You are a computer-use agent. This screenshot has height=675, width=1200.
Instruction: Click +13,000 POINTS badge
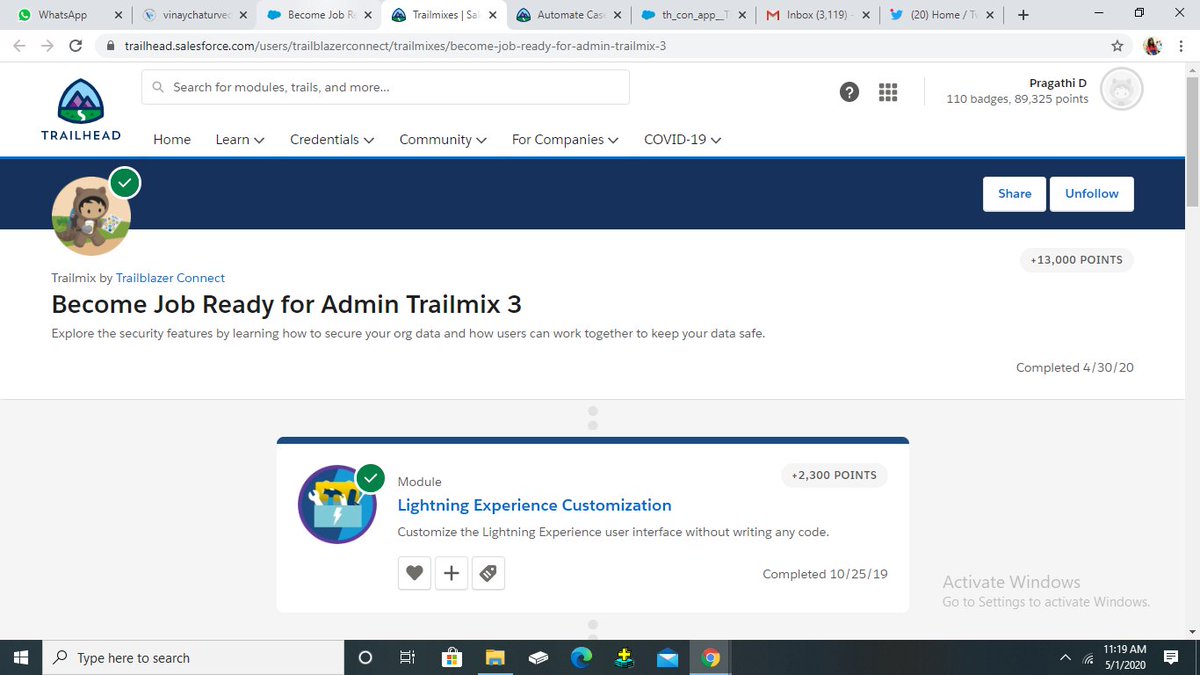point(1076,260)
